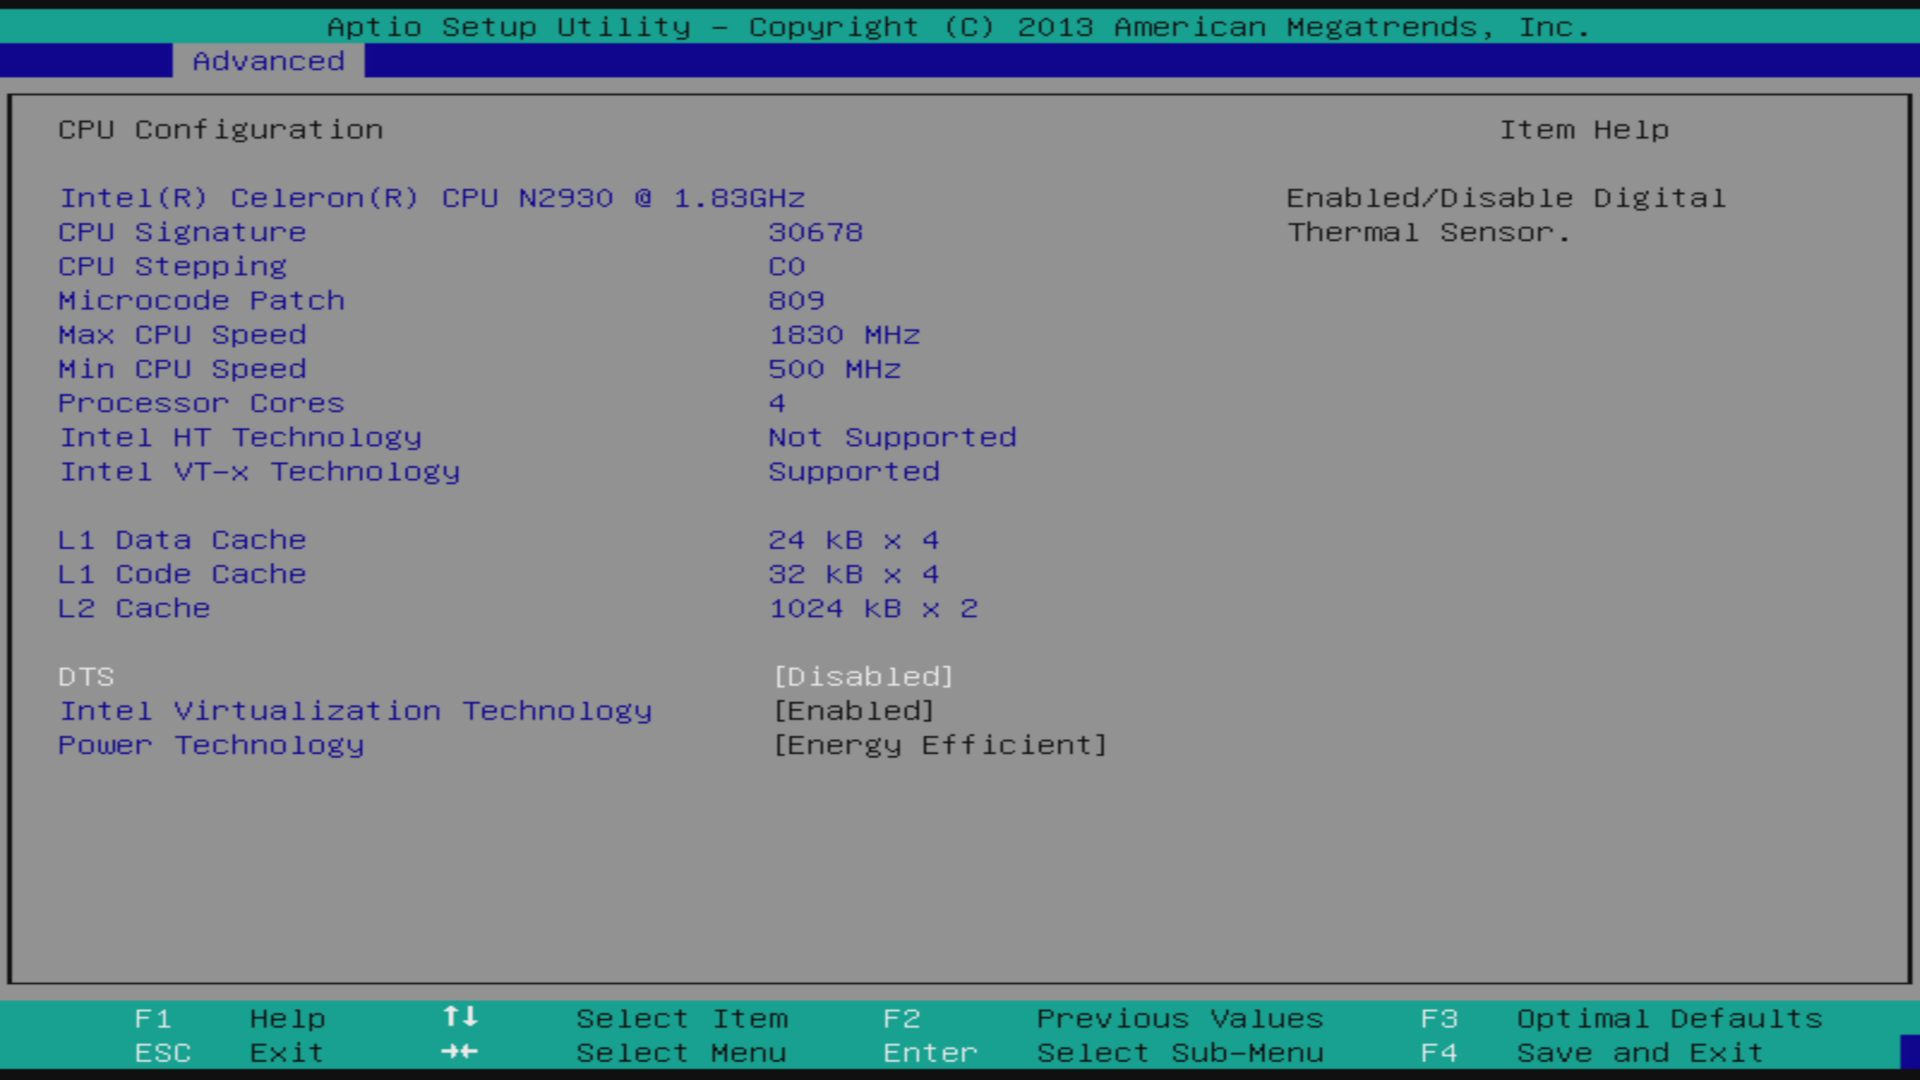Image resolution: width=1920 pixels, height=1080 pixels.
Task: Select the DTS setting label
Action: (x=86, y=677)
